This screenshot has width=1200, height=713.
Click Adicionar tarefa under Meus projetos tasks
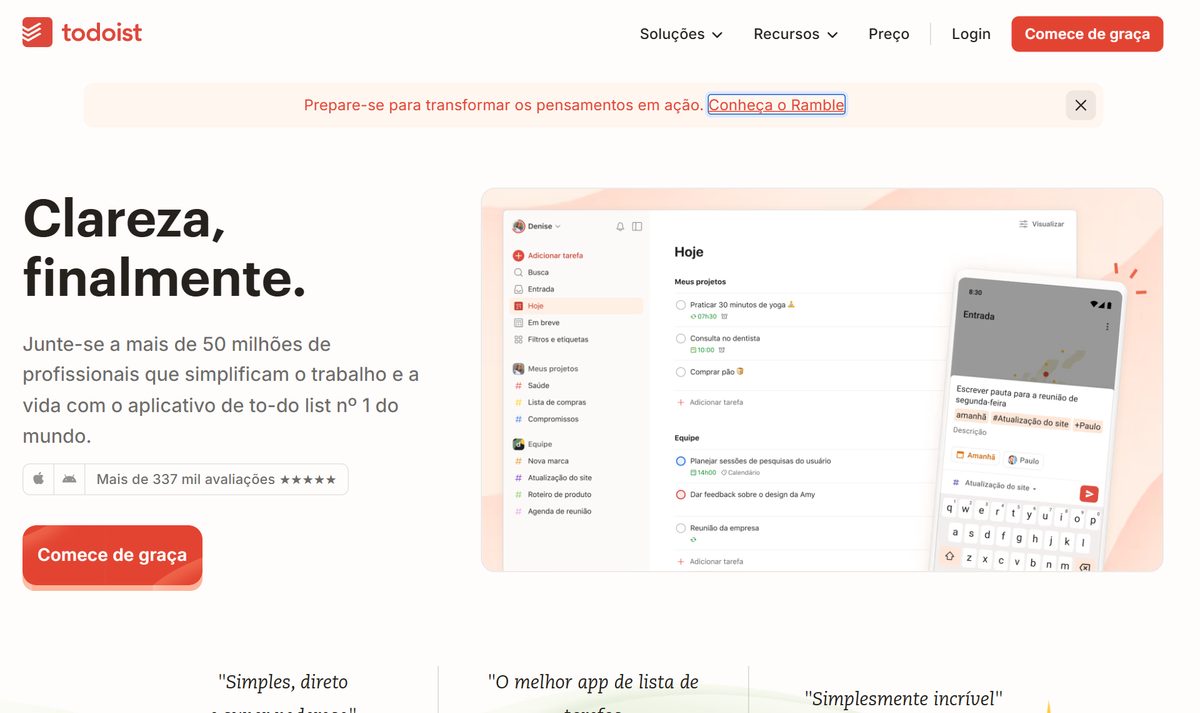(x=710, y=402)
